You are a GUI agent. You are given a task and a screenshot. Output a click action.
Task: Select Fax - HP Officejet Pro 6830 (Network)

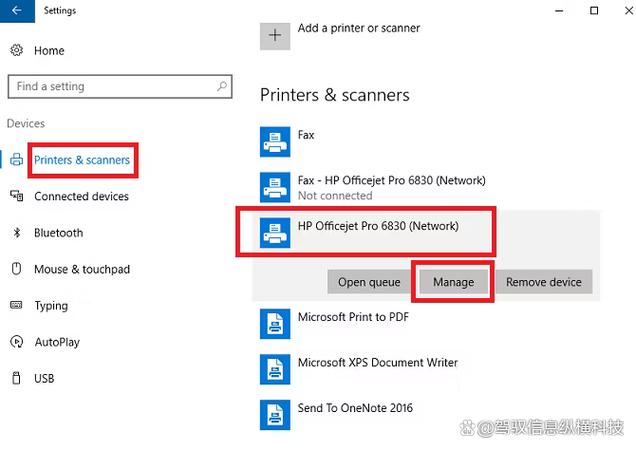point(391,180)
